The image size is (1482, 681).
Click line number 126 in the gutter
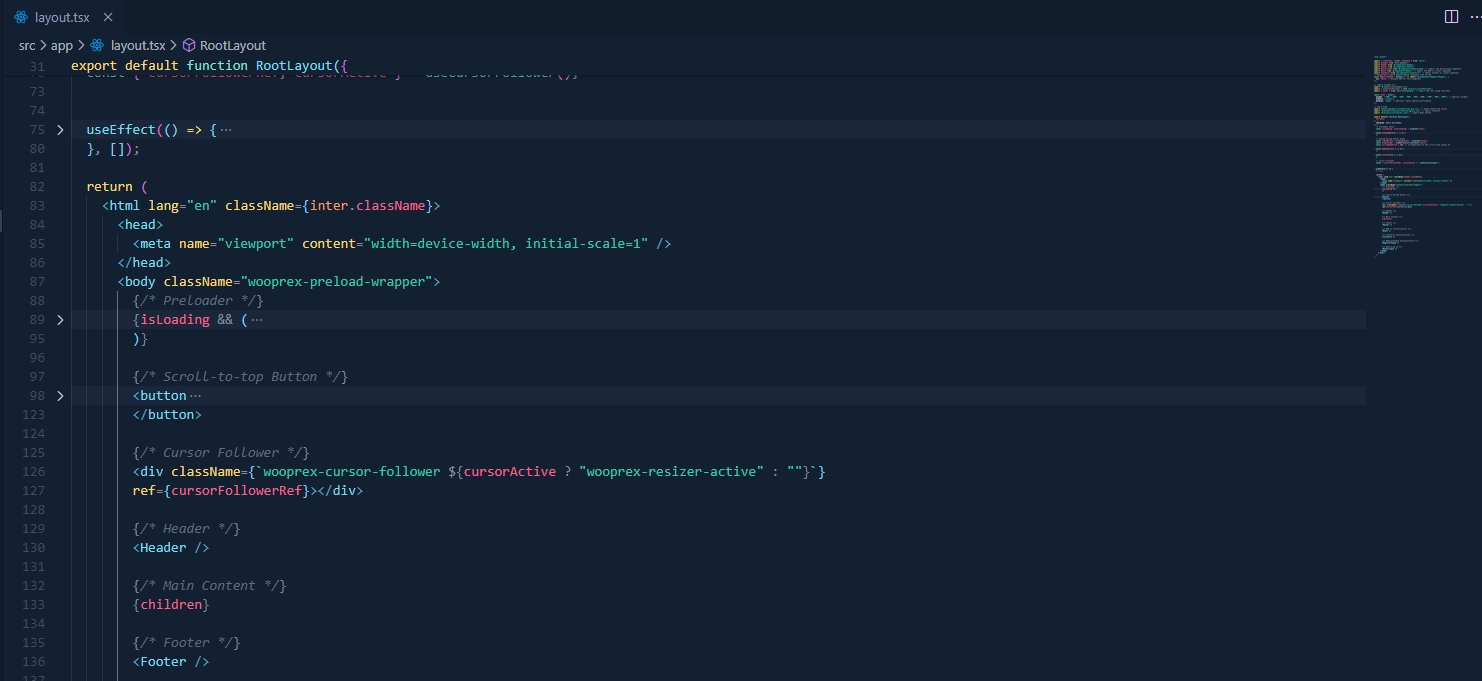pos(36,471)
